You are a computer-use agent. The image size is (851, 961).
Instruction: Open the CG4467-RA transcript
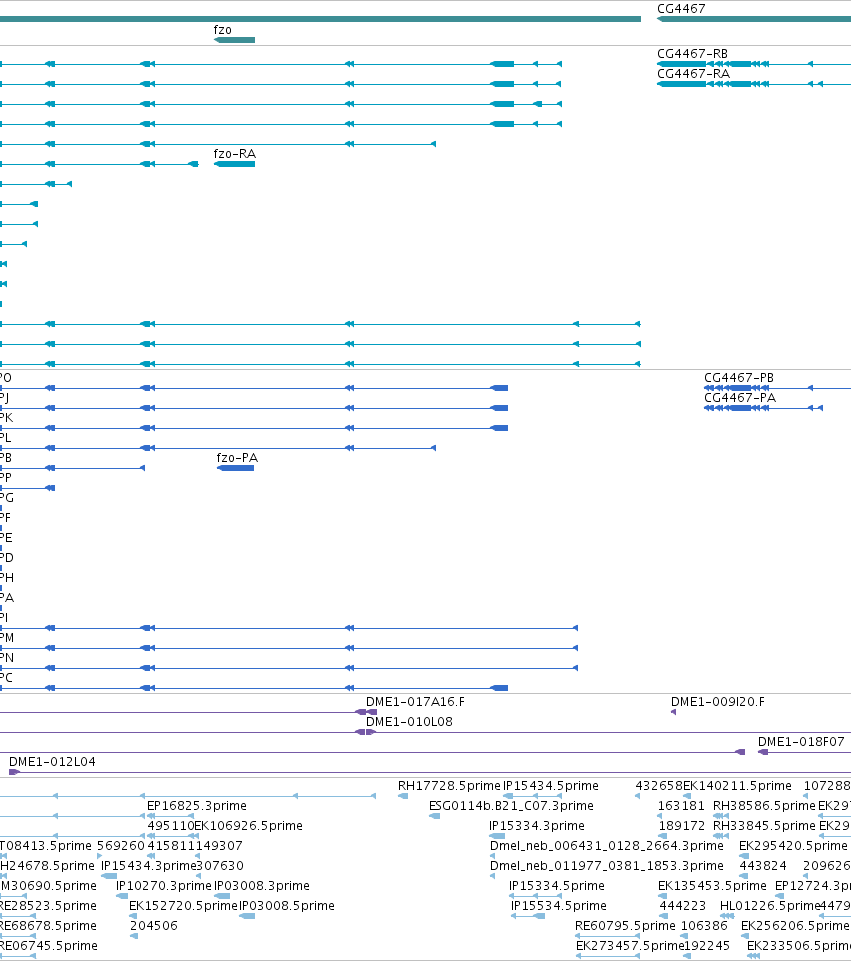(693, 74)
